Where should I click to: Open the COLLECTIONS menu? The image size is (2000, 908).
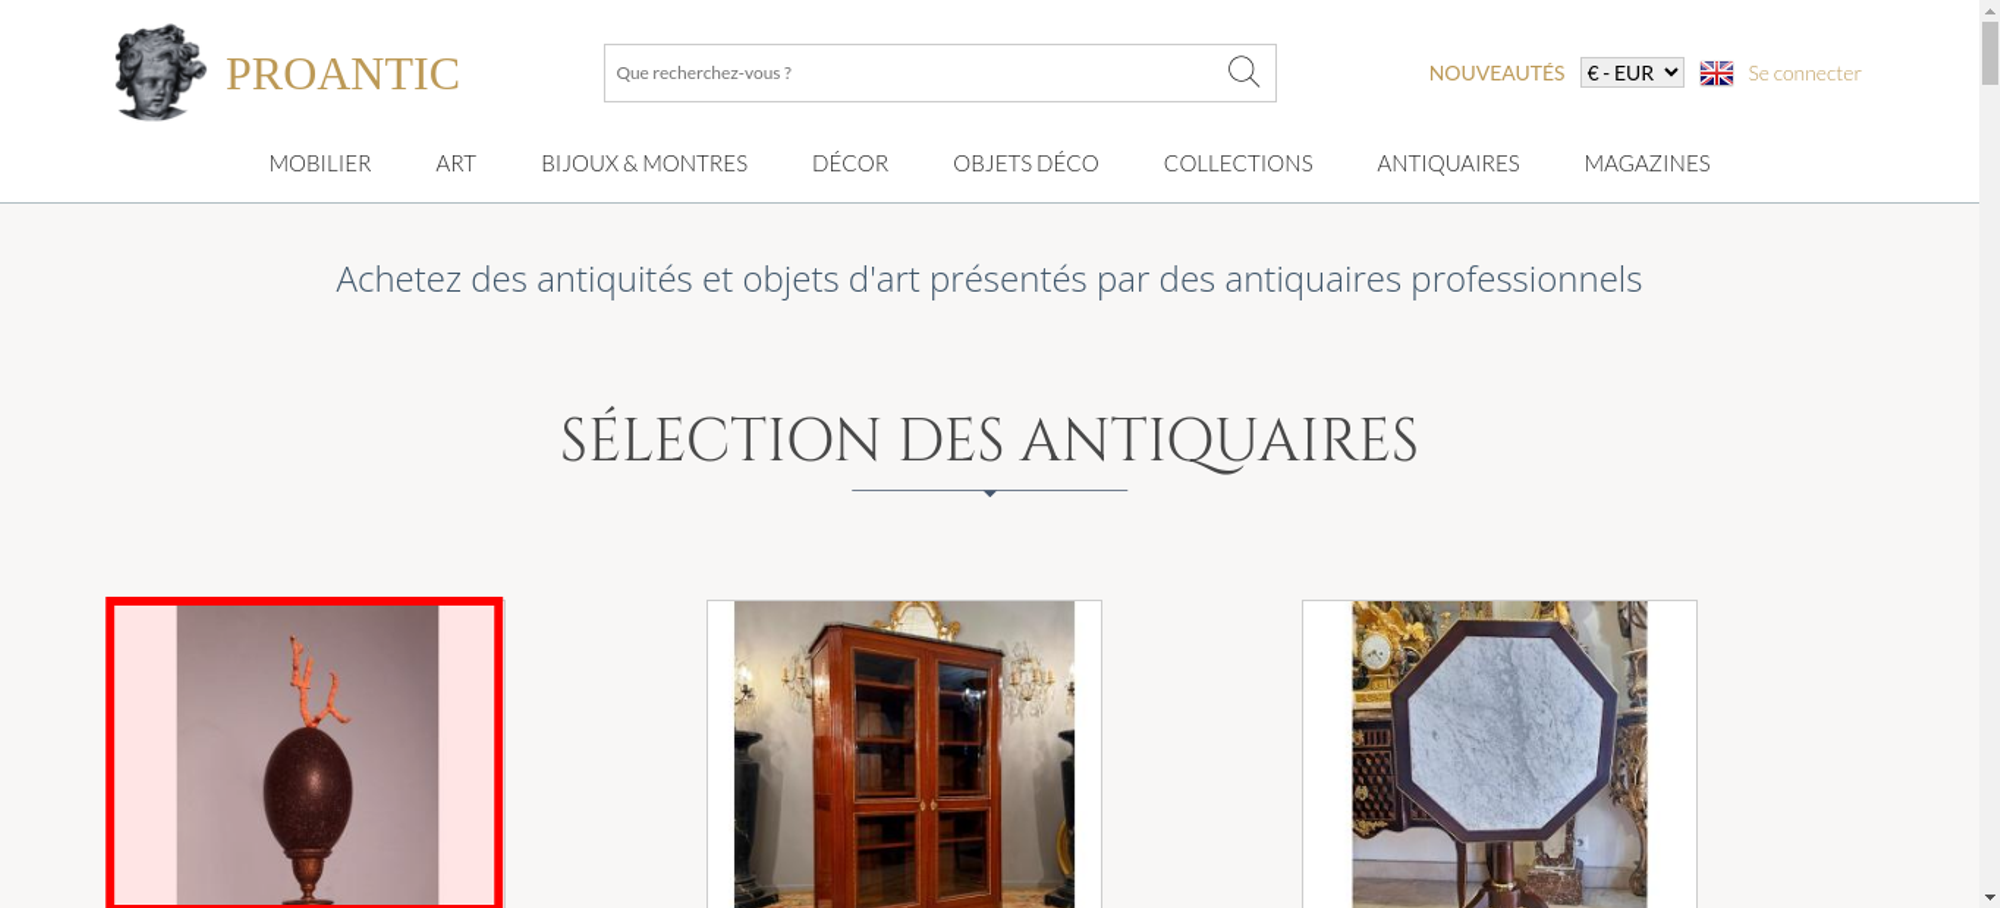coord(1238,163)
